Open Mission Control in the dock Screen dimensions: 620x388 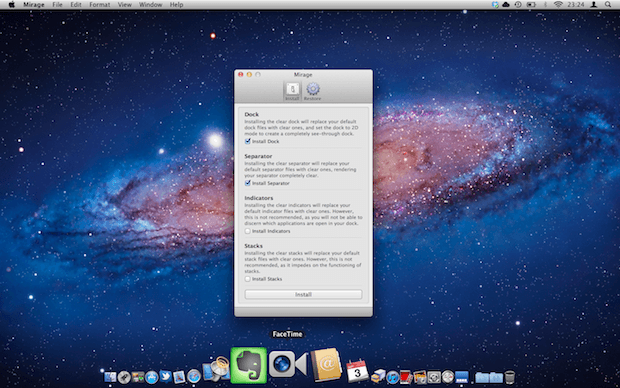pos(138,377)
